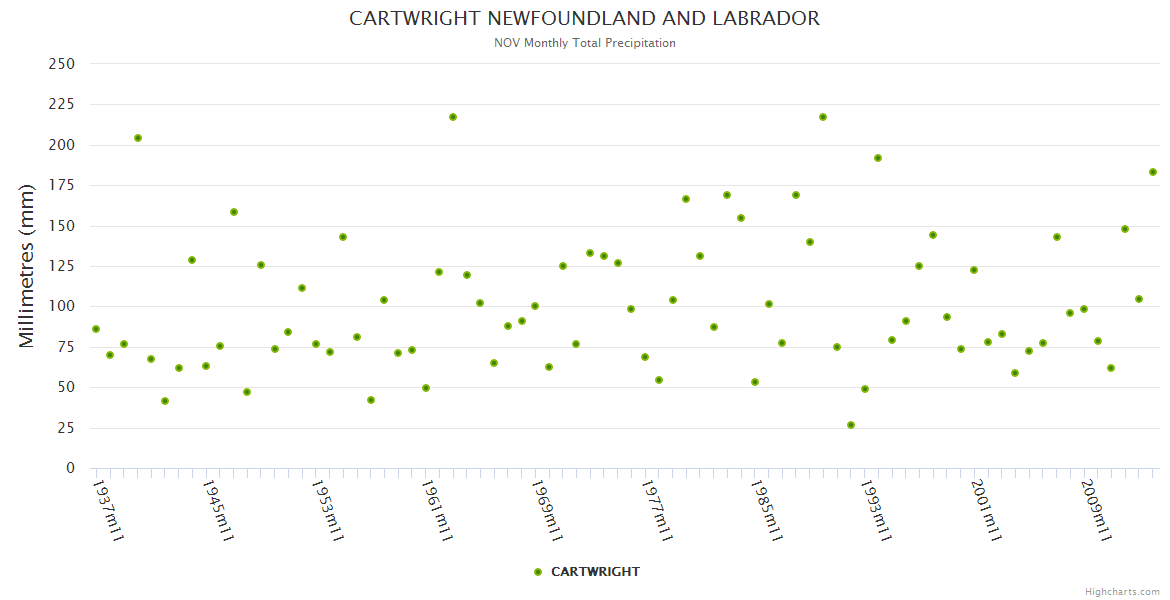Select the 1940 data point above 200 mm
Viewport: 1170px width, 600px height.
click(x=138, y=138)
